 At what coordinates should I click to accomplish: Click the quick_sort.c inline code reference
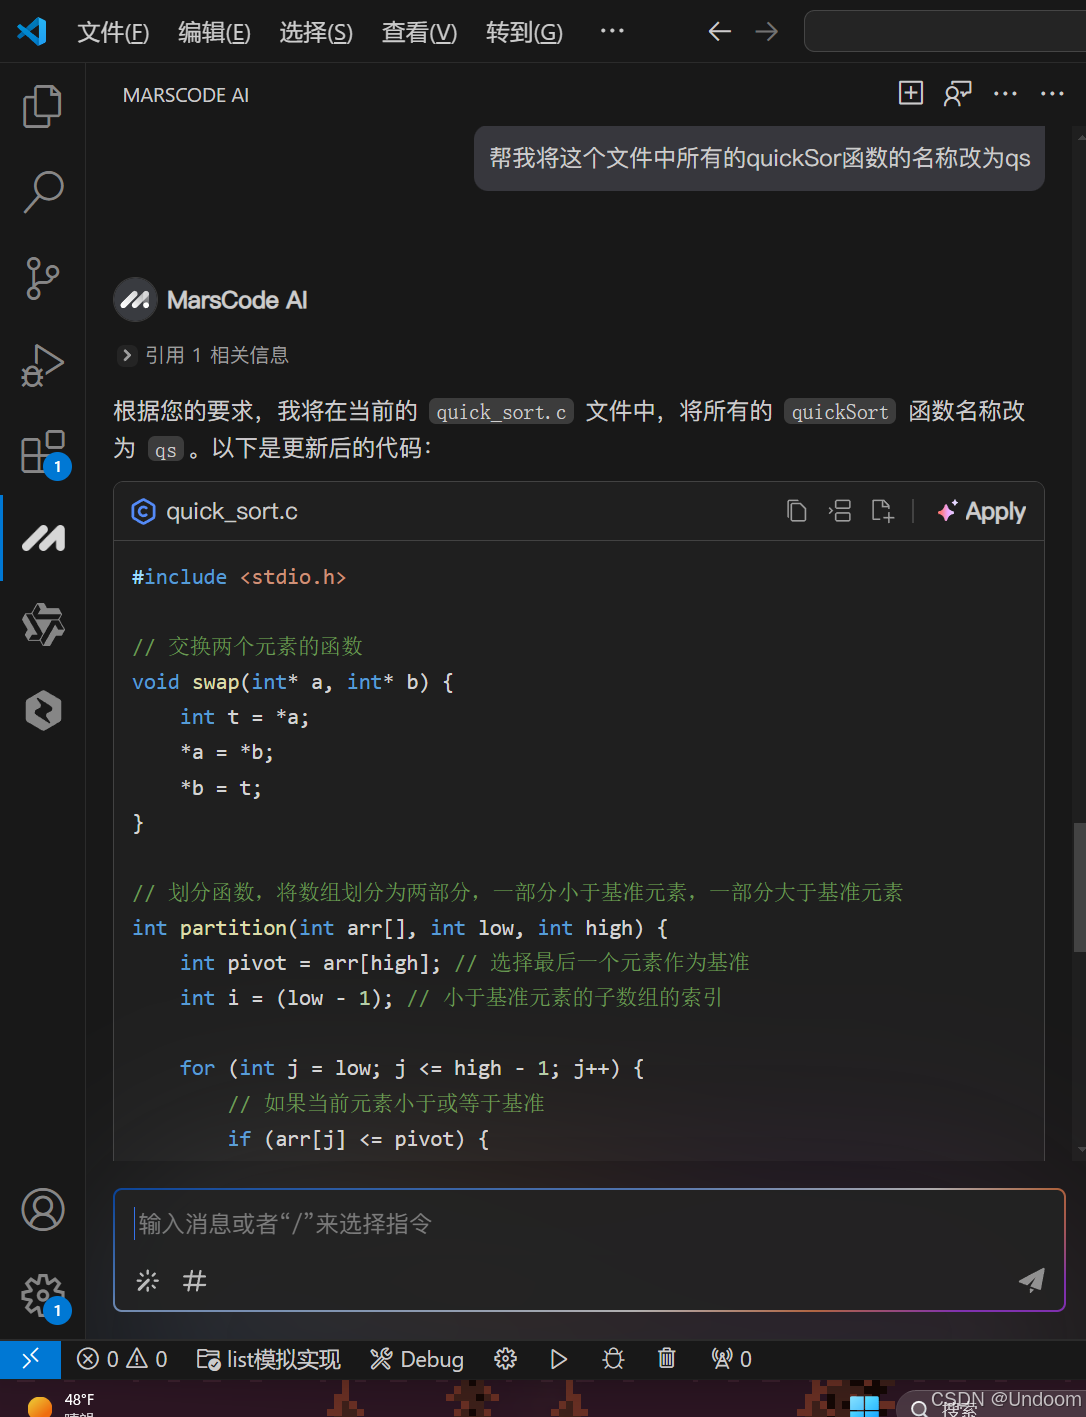pyautogui.click(x=501, y=411)
